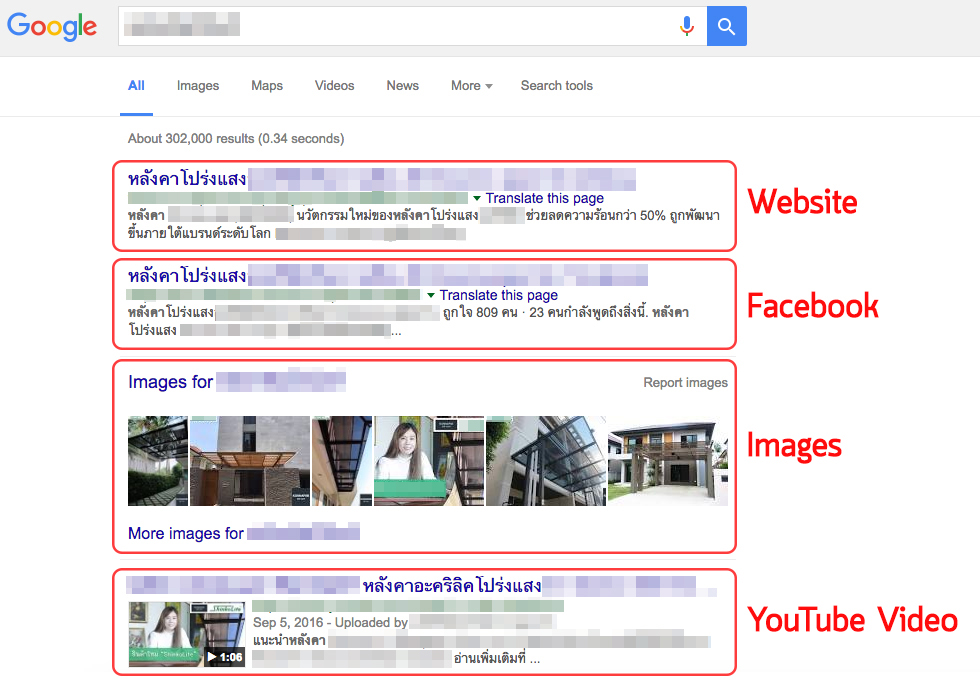Viewport: 980px width, 680px height.
Task: Open the narrow dark roof beam thumbnail
Action: (x=342, y=461)
